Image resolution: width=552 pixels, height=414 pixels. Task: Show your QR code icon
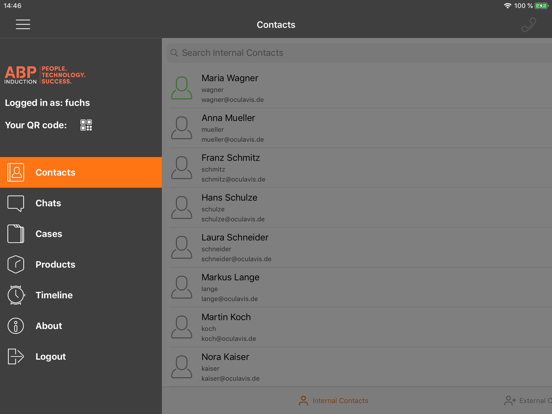(86, 125)
